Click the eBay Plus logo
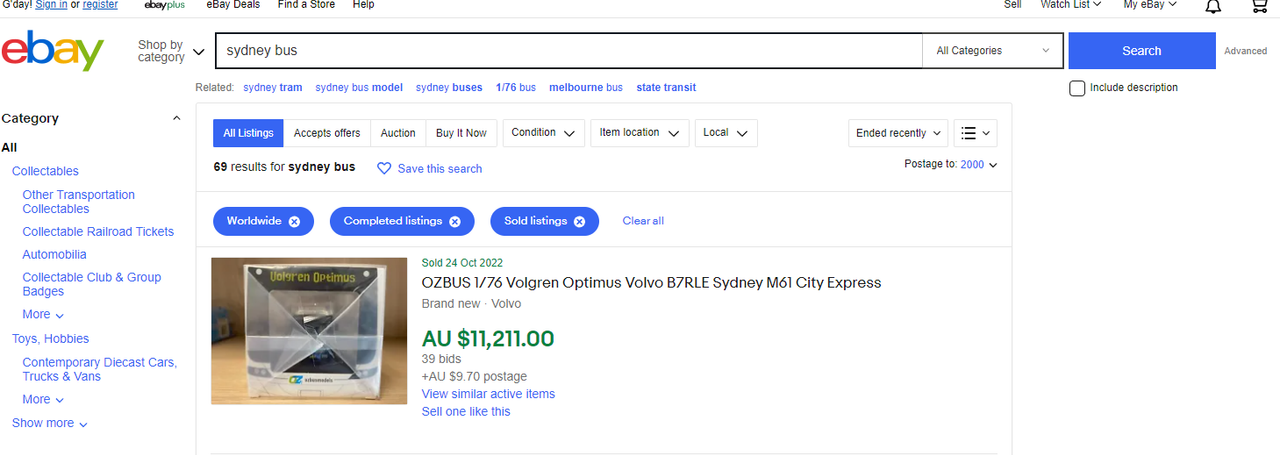This screenshot has width=1280, height=455. 165,5
